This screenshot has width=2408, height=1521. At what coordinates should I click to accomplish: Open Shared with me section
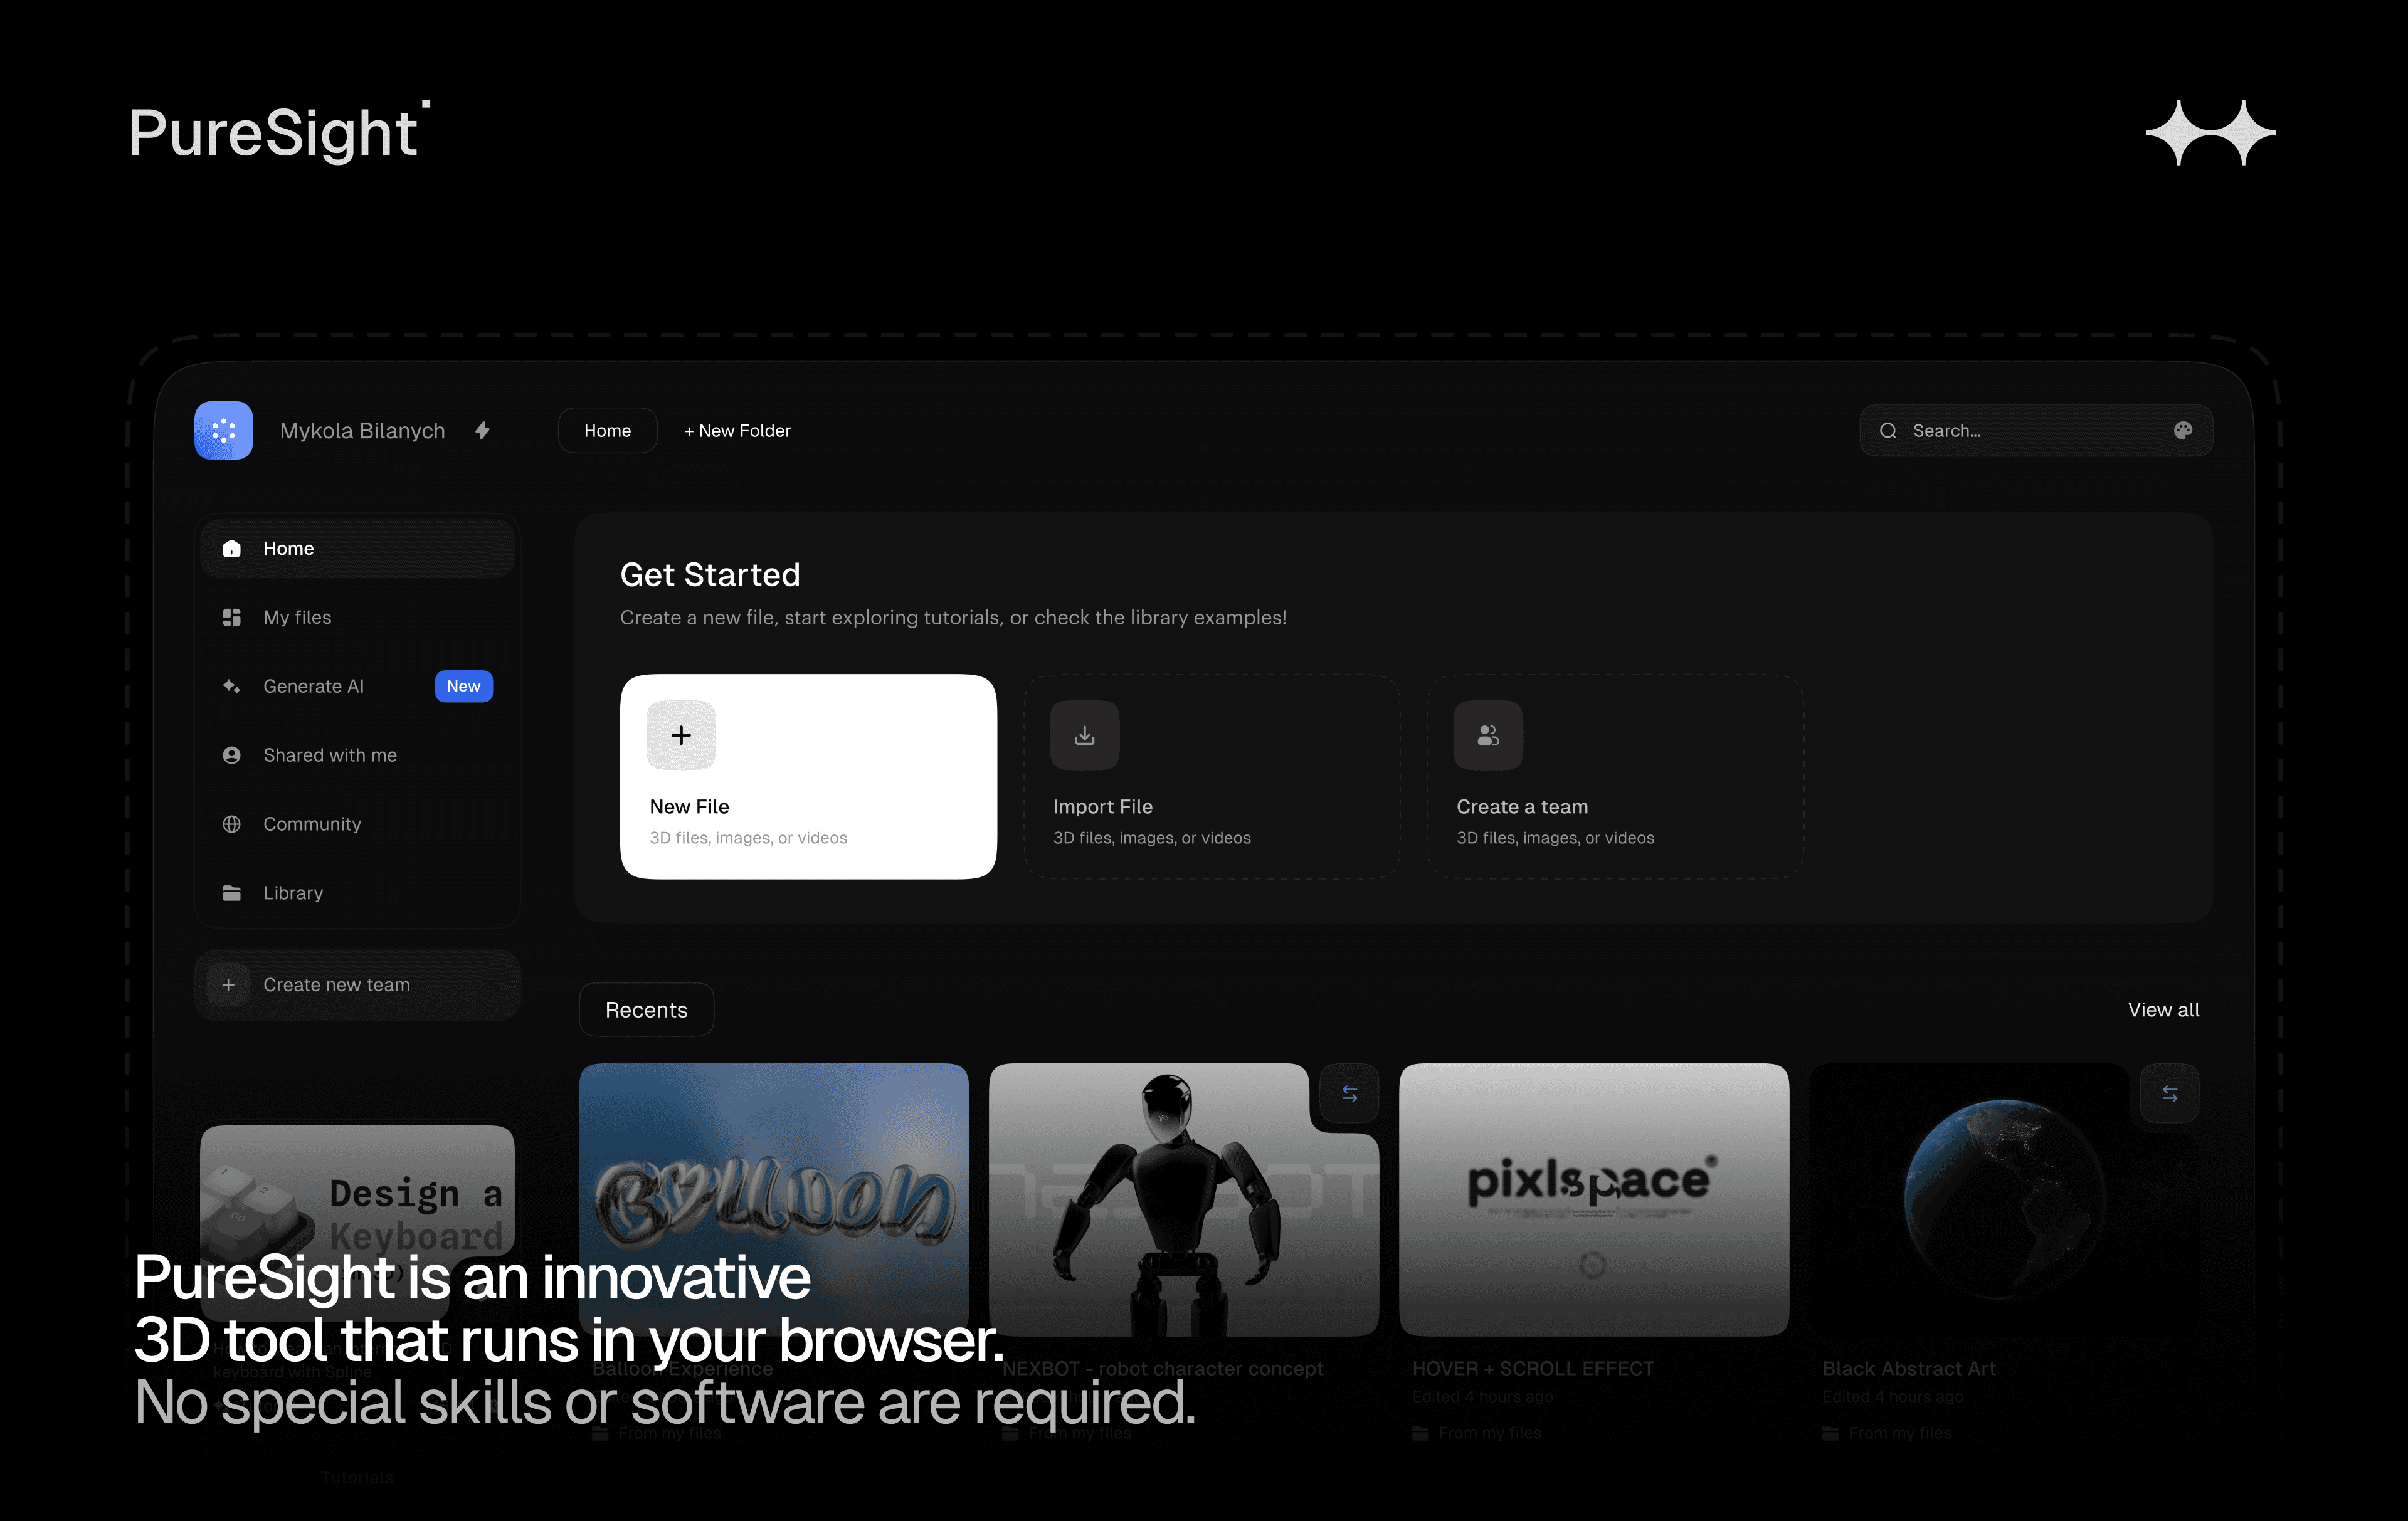(329, 755)
